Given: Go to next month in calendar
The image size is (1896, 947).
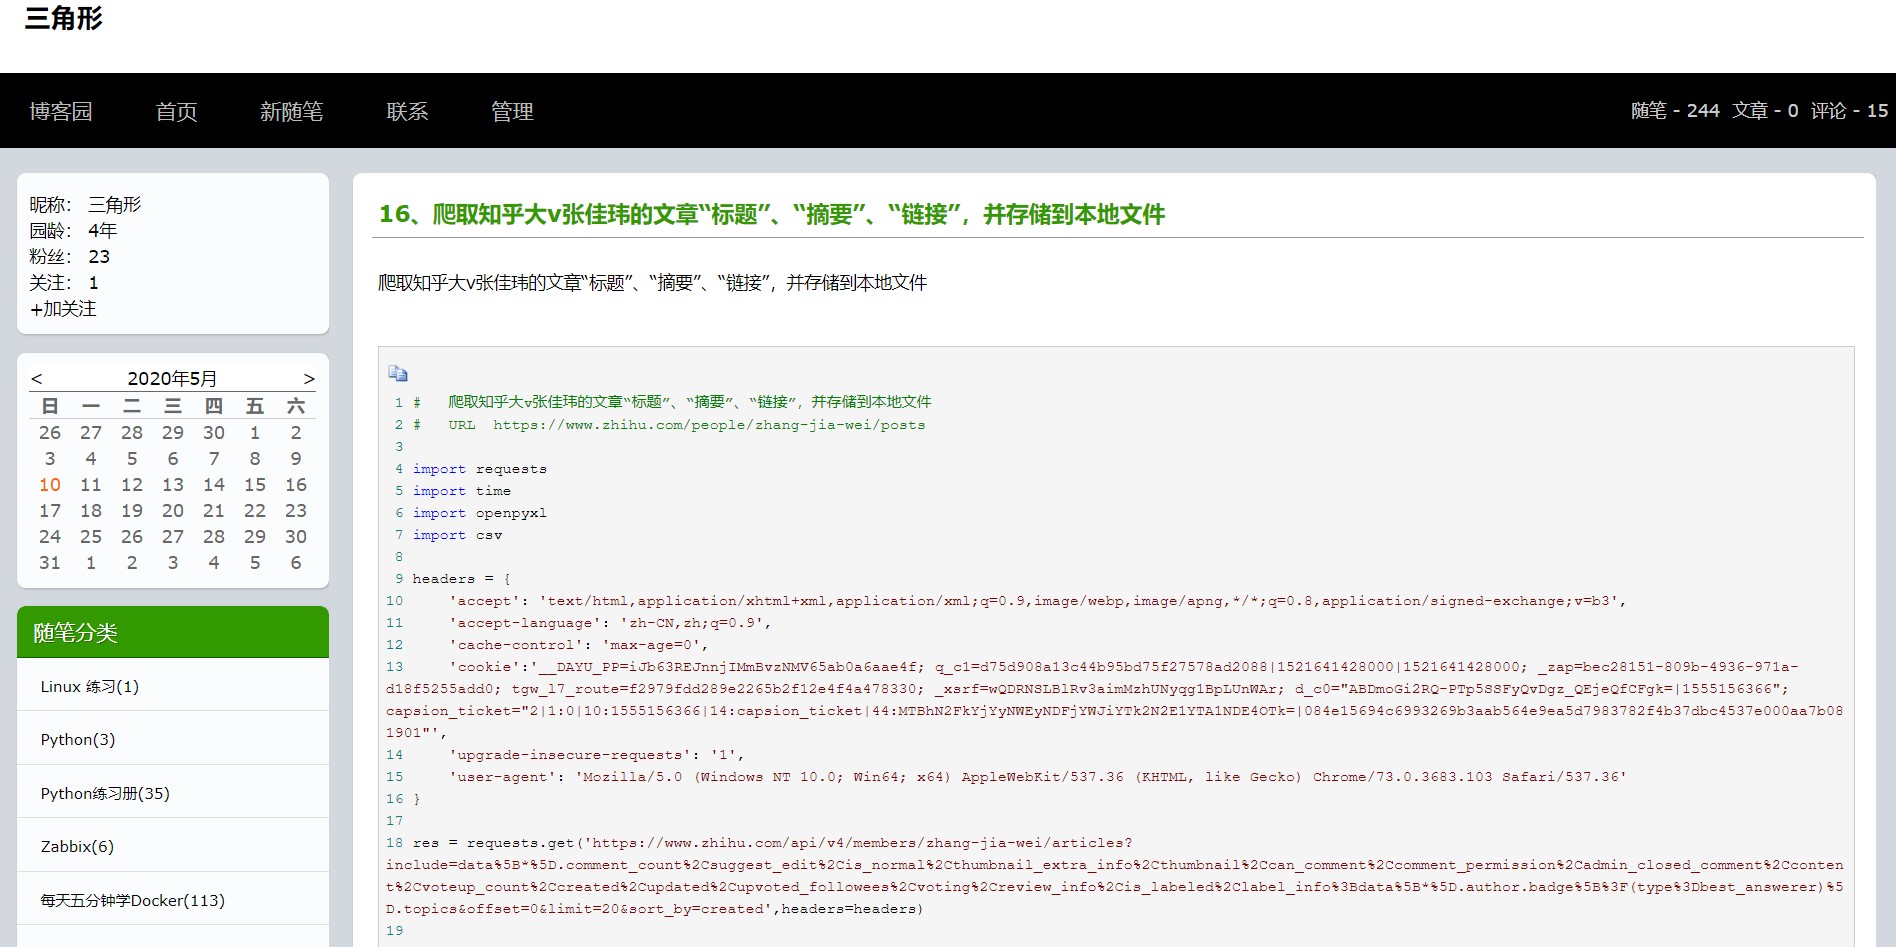Looking at the screenshot, I should coord(309,379).
